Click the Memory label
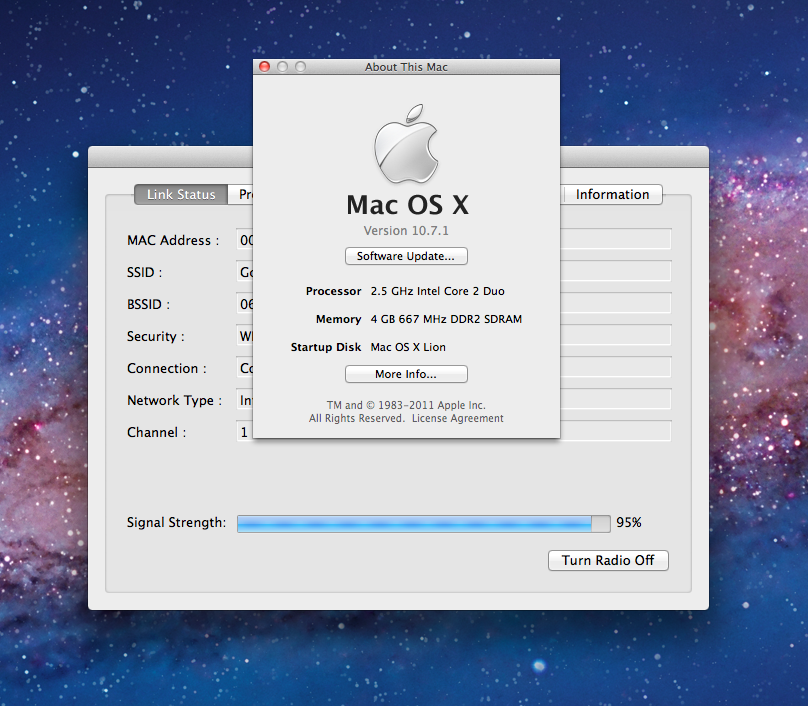Screen dimensions: 808x706 coord(339,319)
